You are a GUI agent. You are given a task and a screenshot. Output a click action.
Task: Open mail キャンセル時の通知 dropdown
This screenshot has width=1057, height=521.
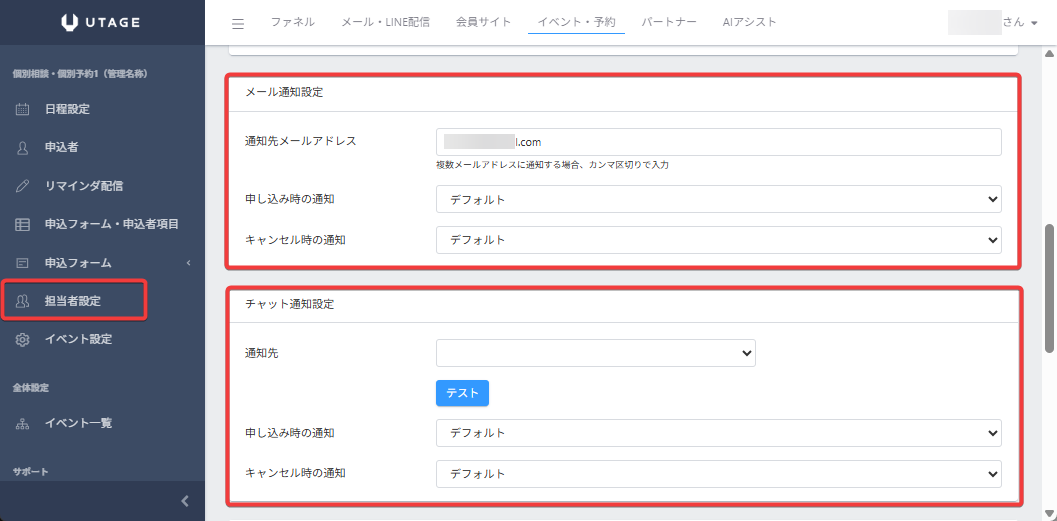click(718, 240)
